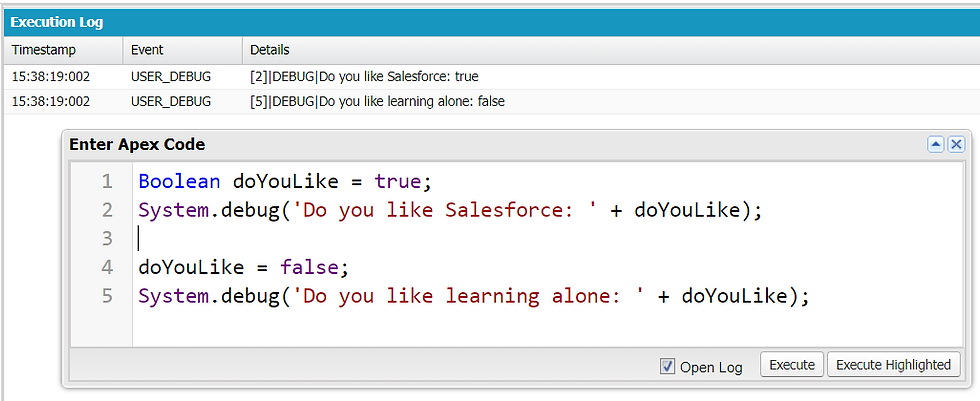The width and height of the screenshot is (980, 401).
Task: Select the 'Do you like Salesforce: true' log row
Action: pos(491,77)
